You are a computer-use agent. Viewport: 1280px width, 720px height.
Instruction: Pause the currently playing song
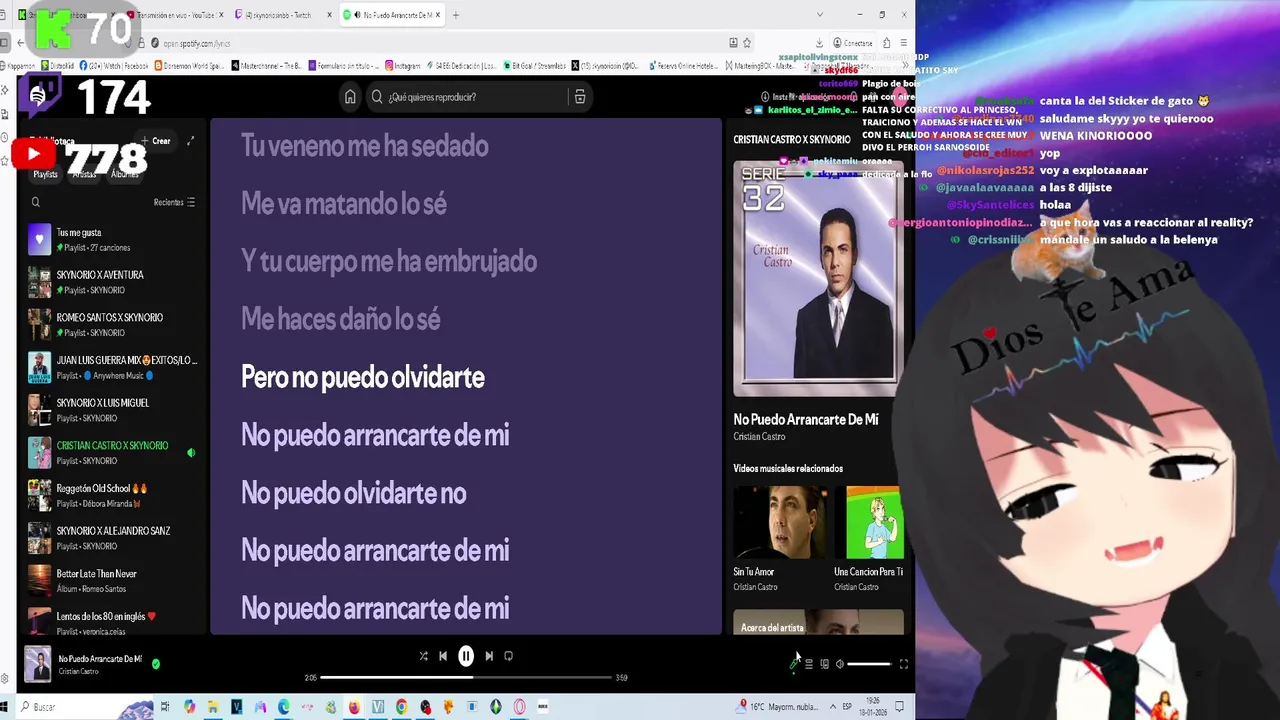[466, 656]
